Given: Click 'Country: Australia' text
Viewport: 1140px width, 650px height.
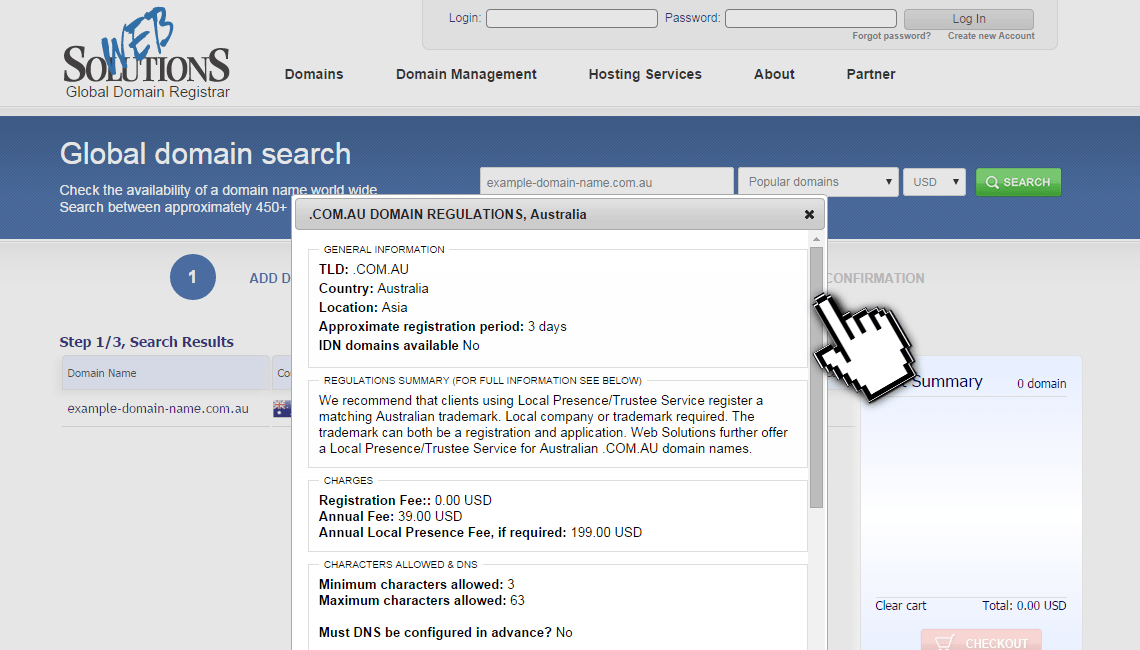Looking at the screenshot, I should [374, 289].
